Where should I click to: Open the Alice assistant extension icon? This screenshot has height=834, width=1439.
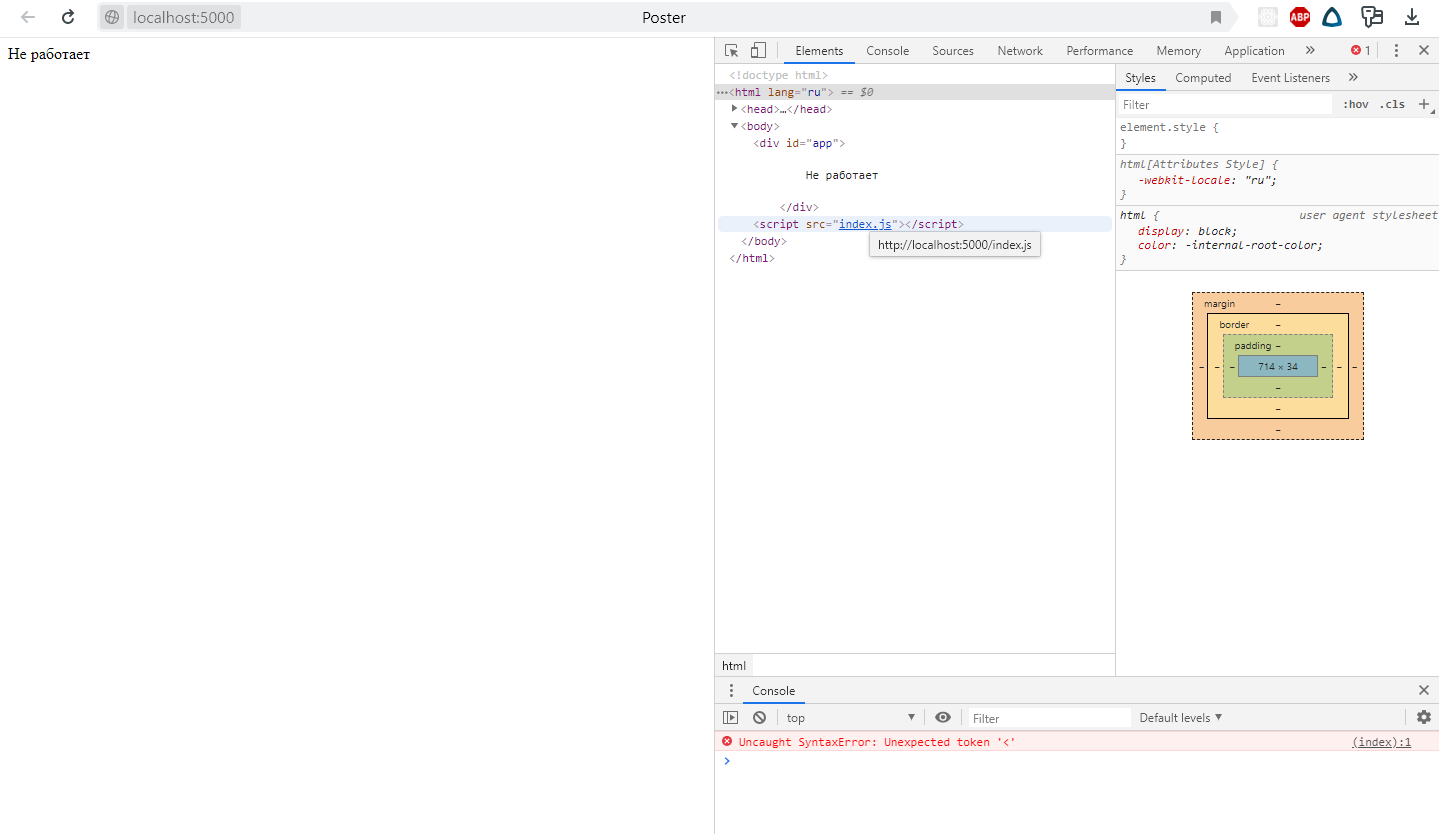tap(1331, 17)
